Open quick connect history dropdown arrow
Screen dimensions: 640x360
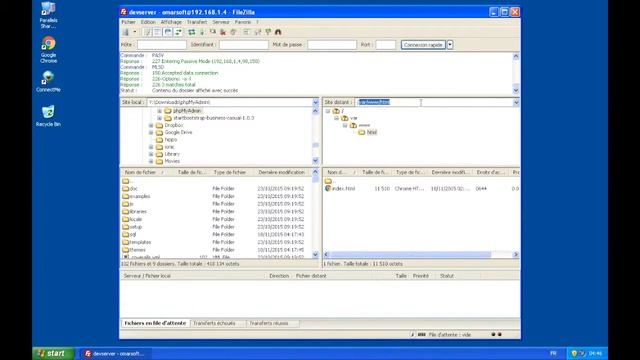[x=450, y=45]
